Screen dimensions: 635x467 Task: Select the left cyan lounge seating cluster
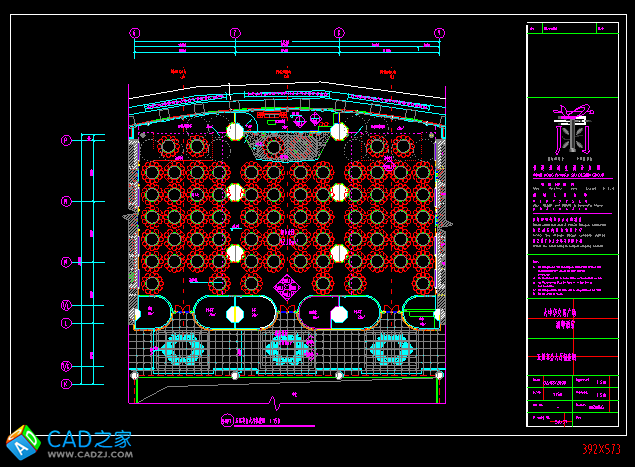[182, 349]
